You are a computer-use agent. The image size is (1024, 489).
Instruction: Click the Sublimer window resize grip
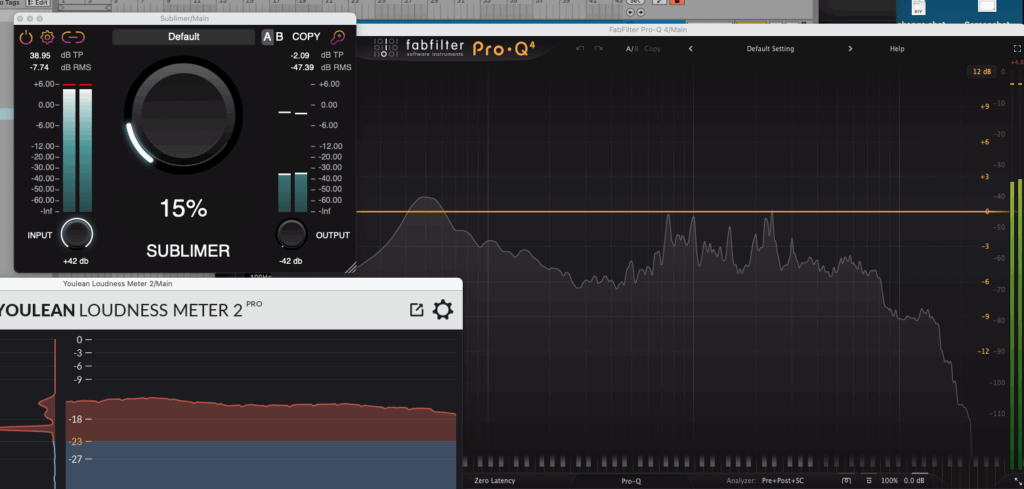(351, 267)
